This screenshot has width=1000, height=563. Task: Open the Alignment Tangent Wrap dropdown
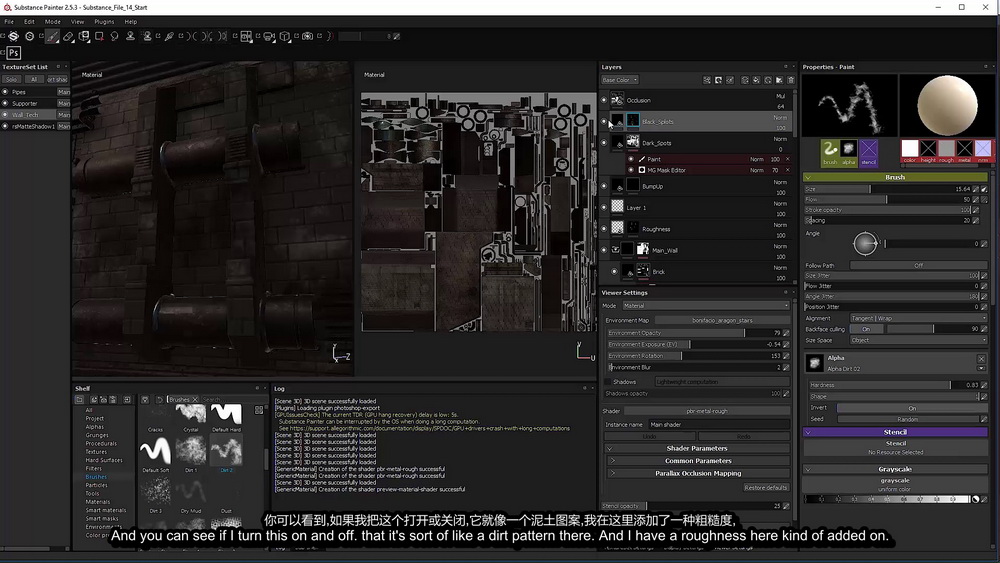[x=918, y=318]
